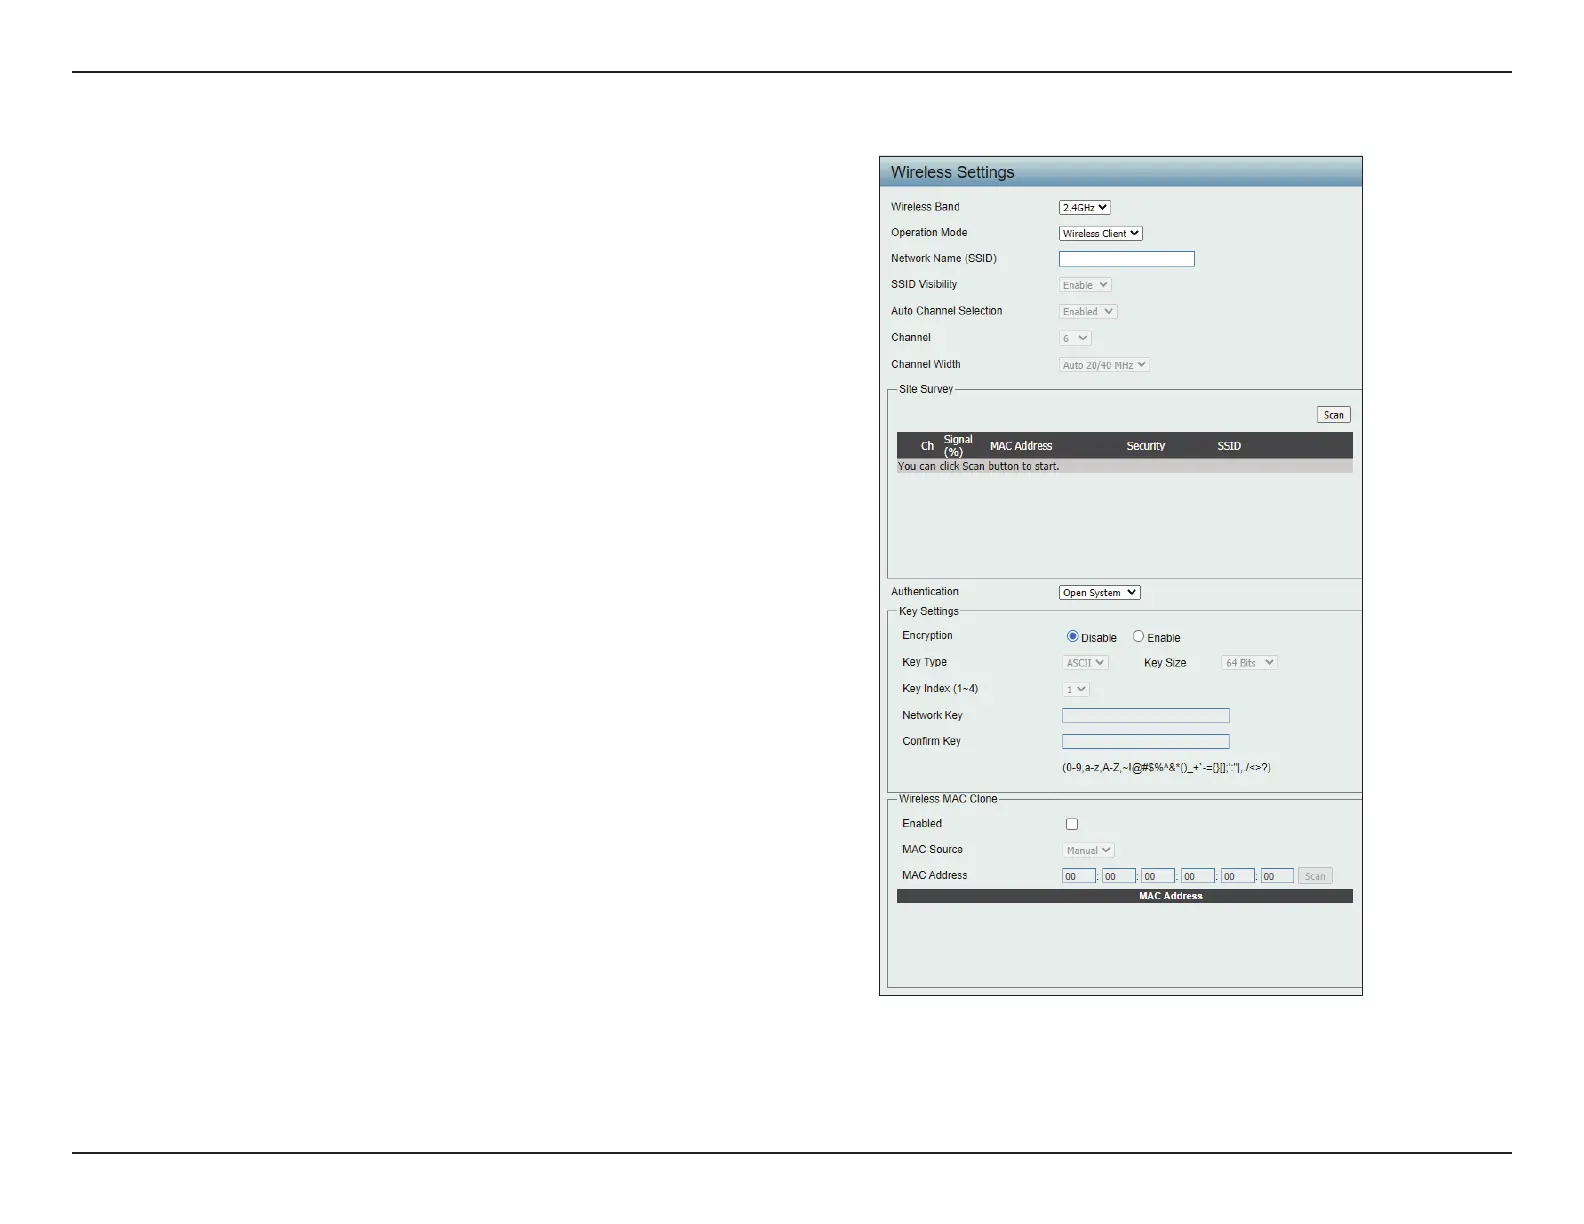Click the Security column header
The width and height of the screenshot is (1584, 1224).
tap(1146, 447)
